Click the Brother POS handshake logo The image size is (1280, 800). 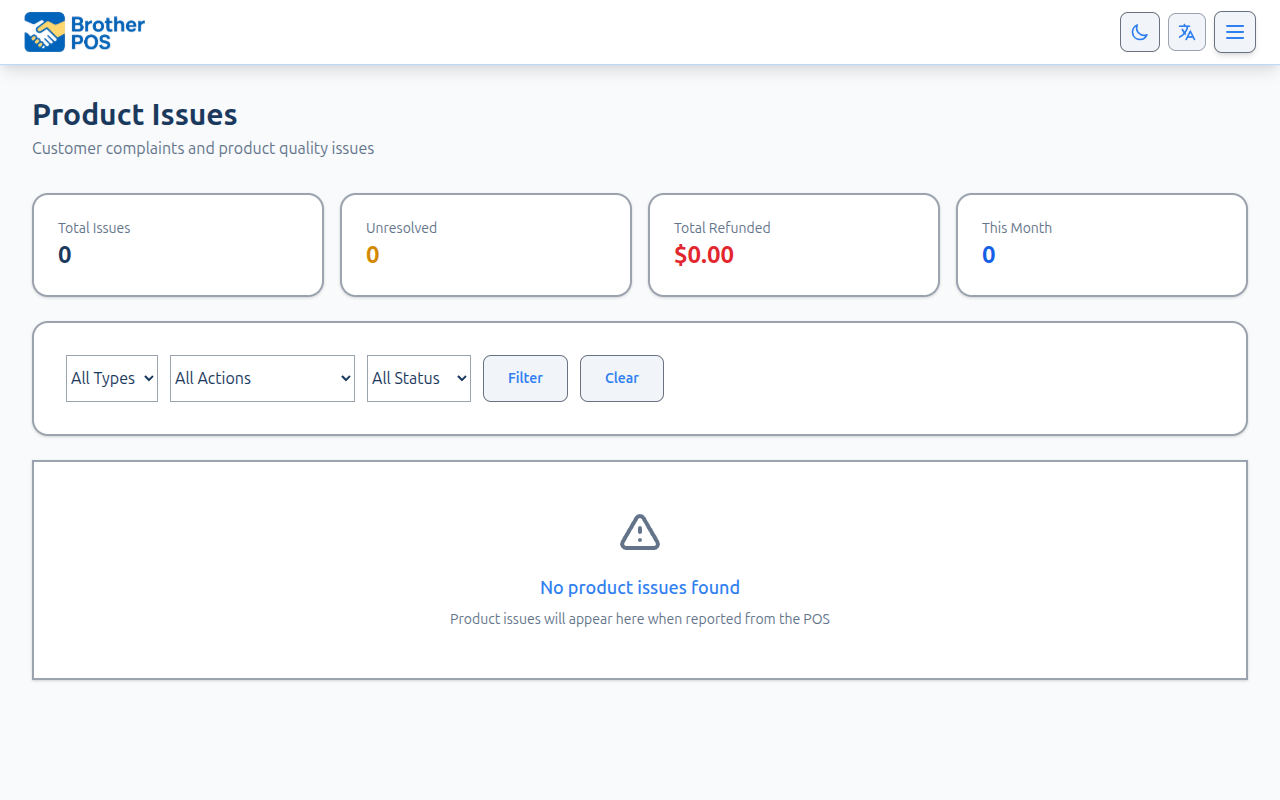tap(45, 33)
